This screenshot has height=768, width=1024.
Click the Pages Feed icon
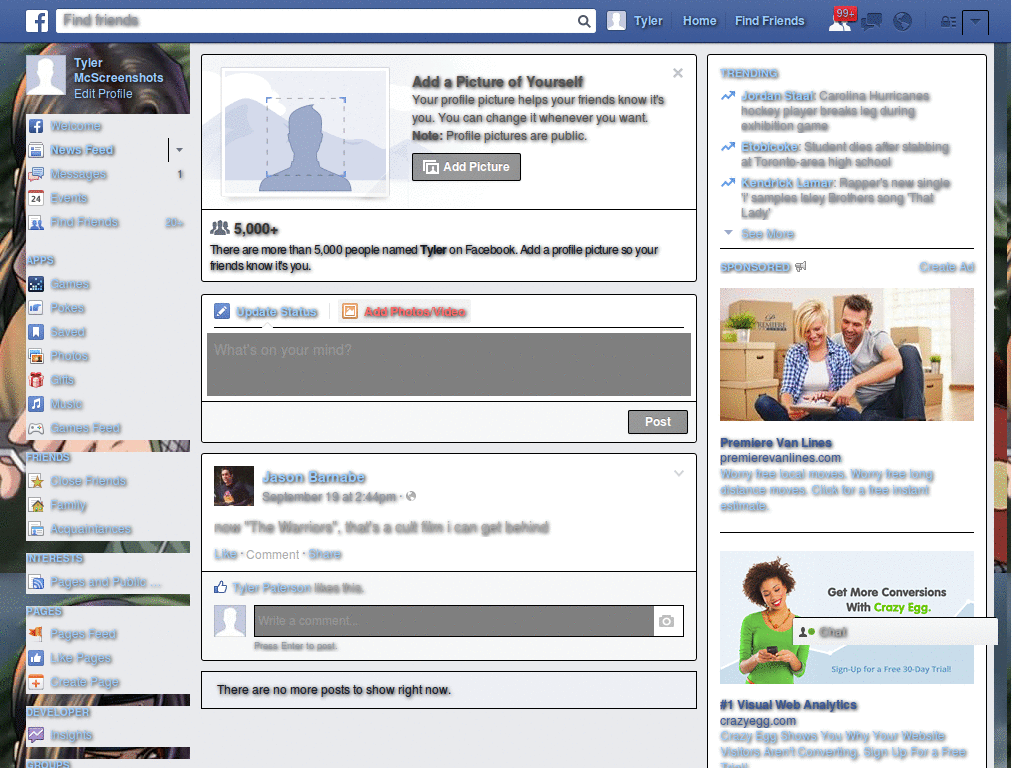pyautogui.click(x=36, y=634)
